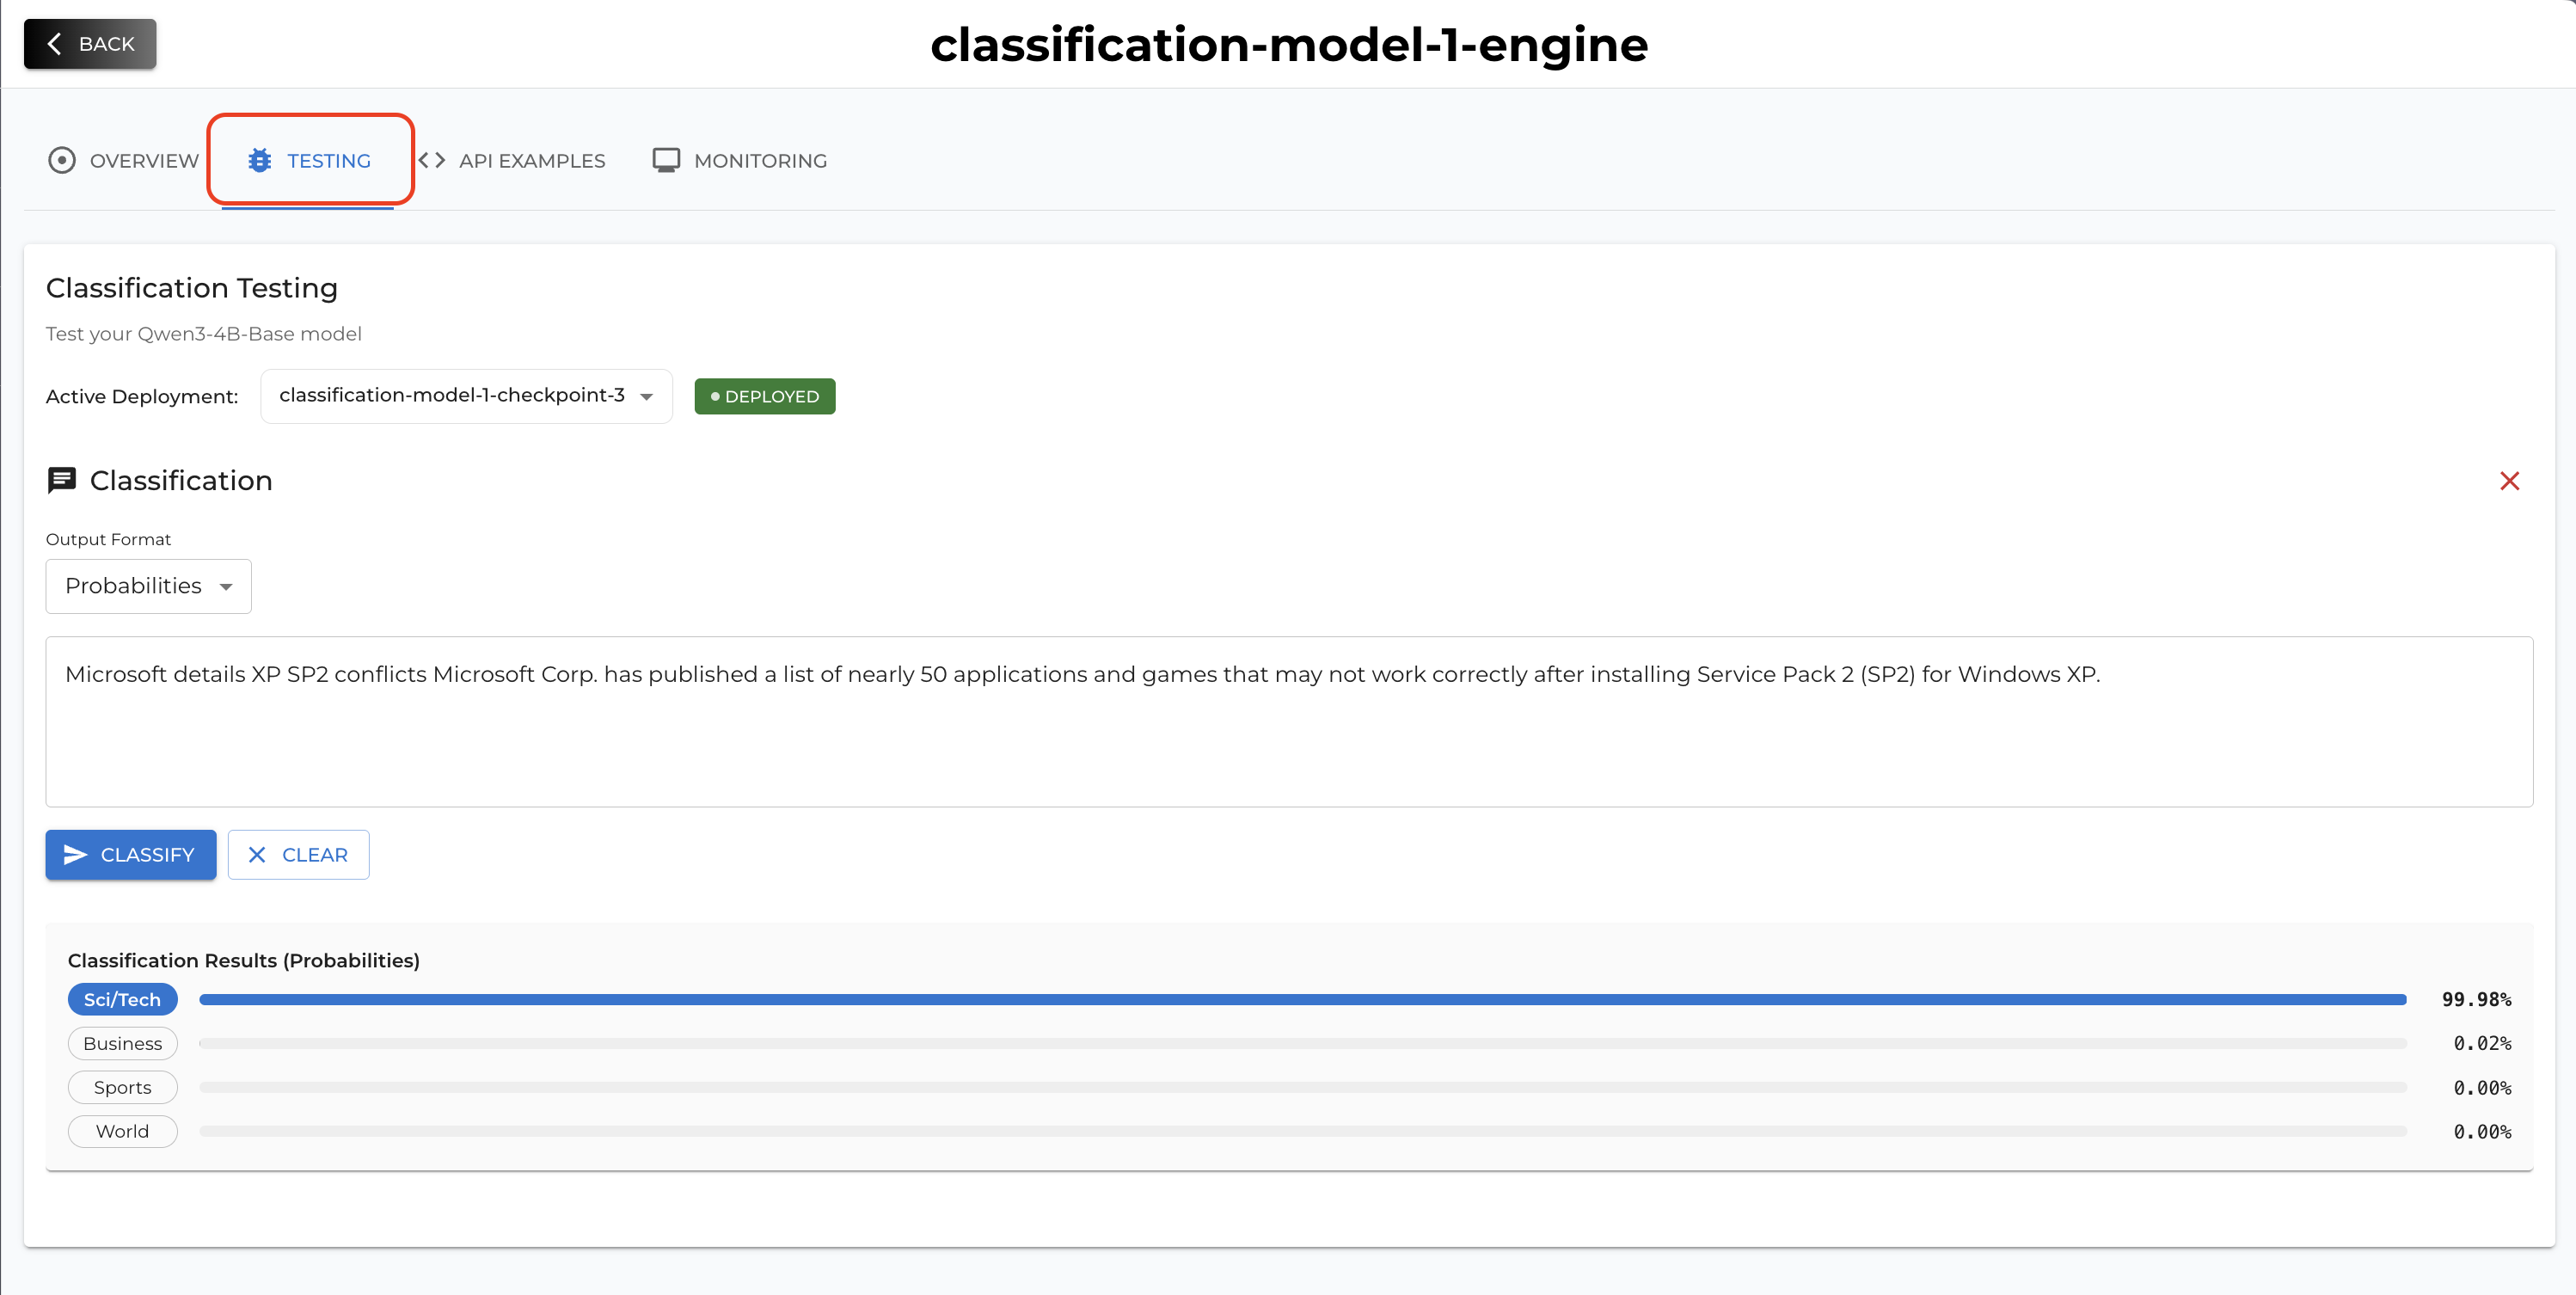Click the API Examples code brackets icon
Viewport: 2576px width, 1295px height.
tap(432, 160)
